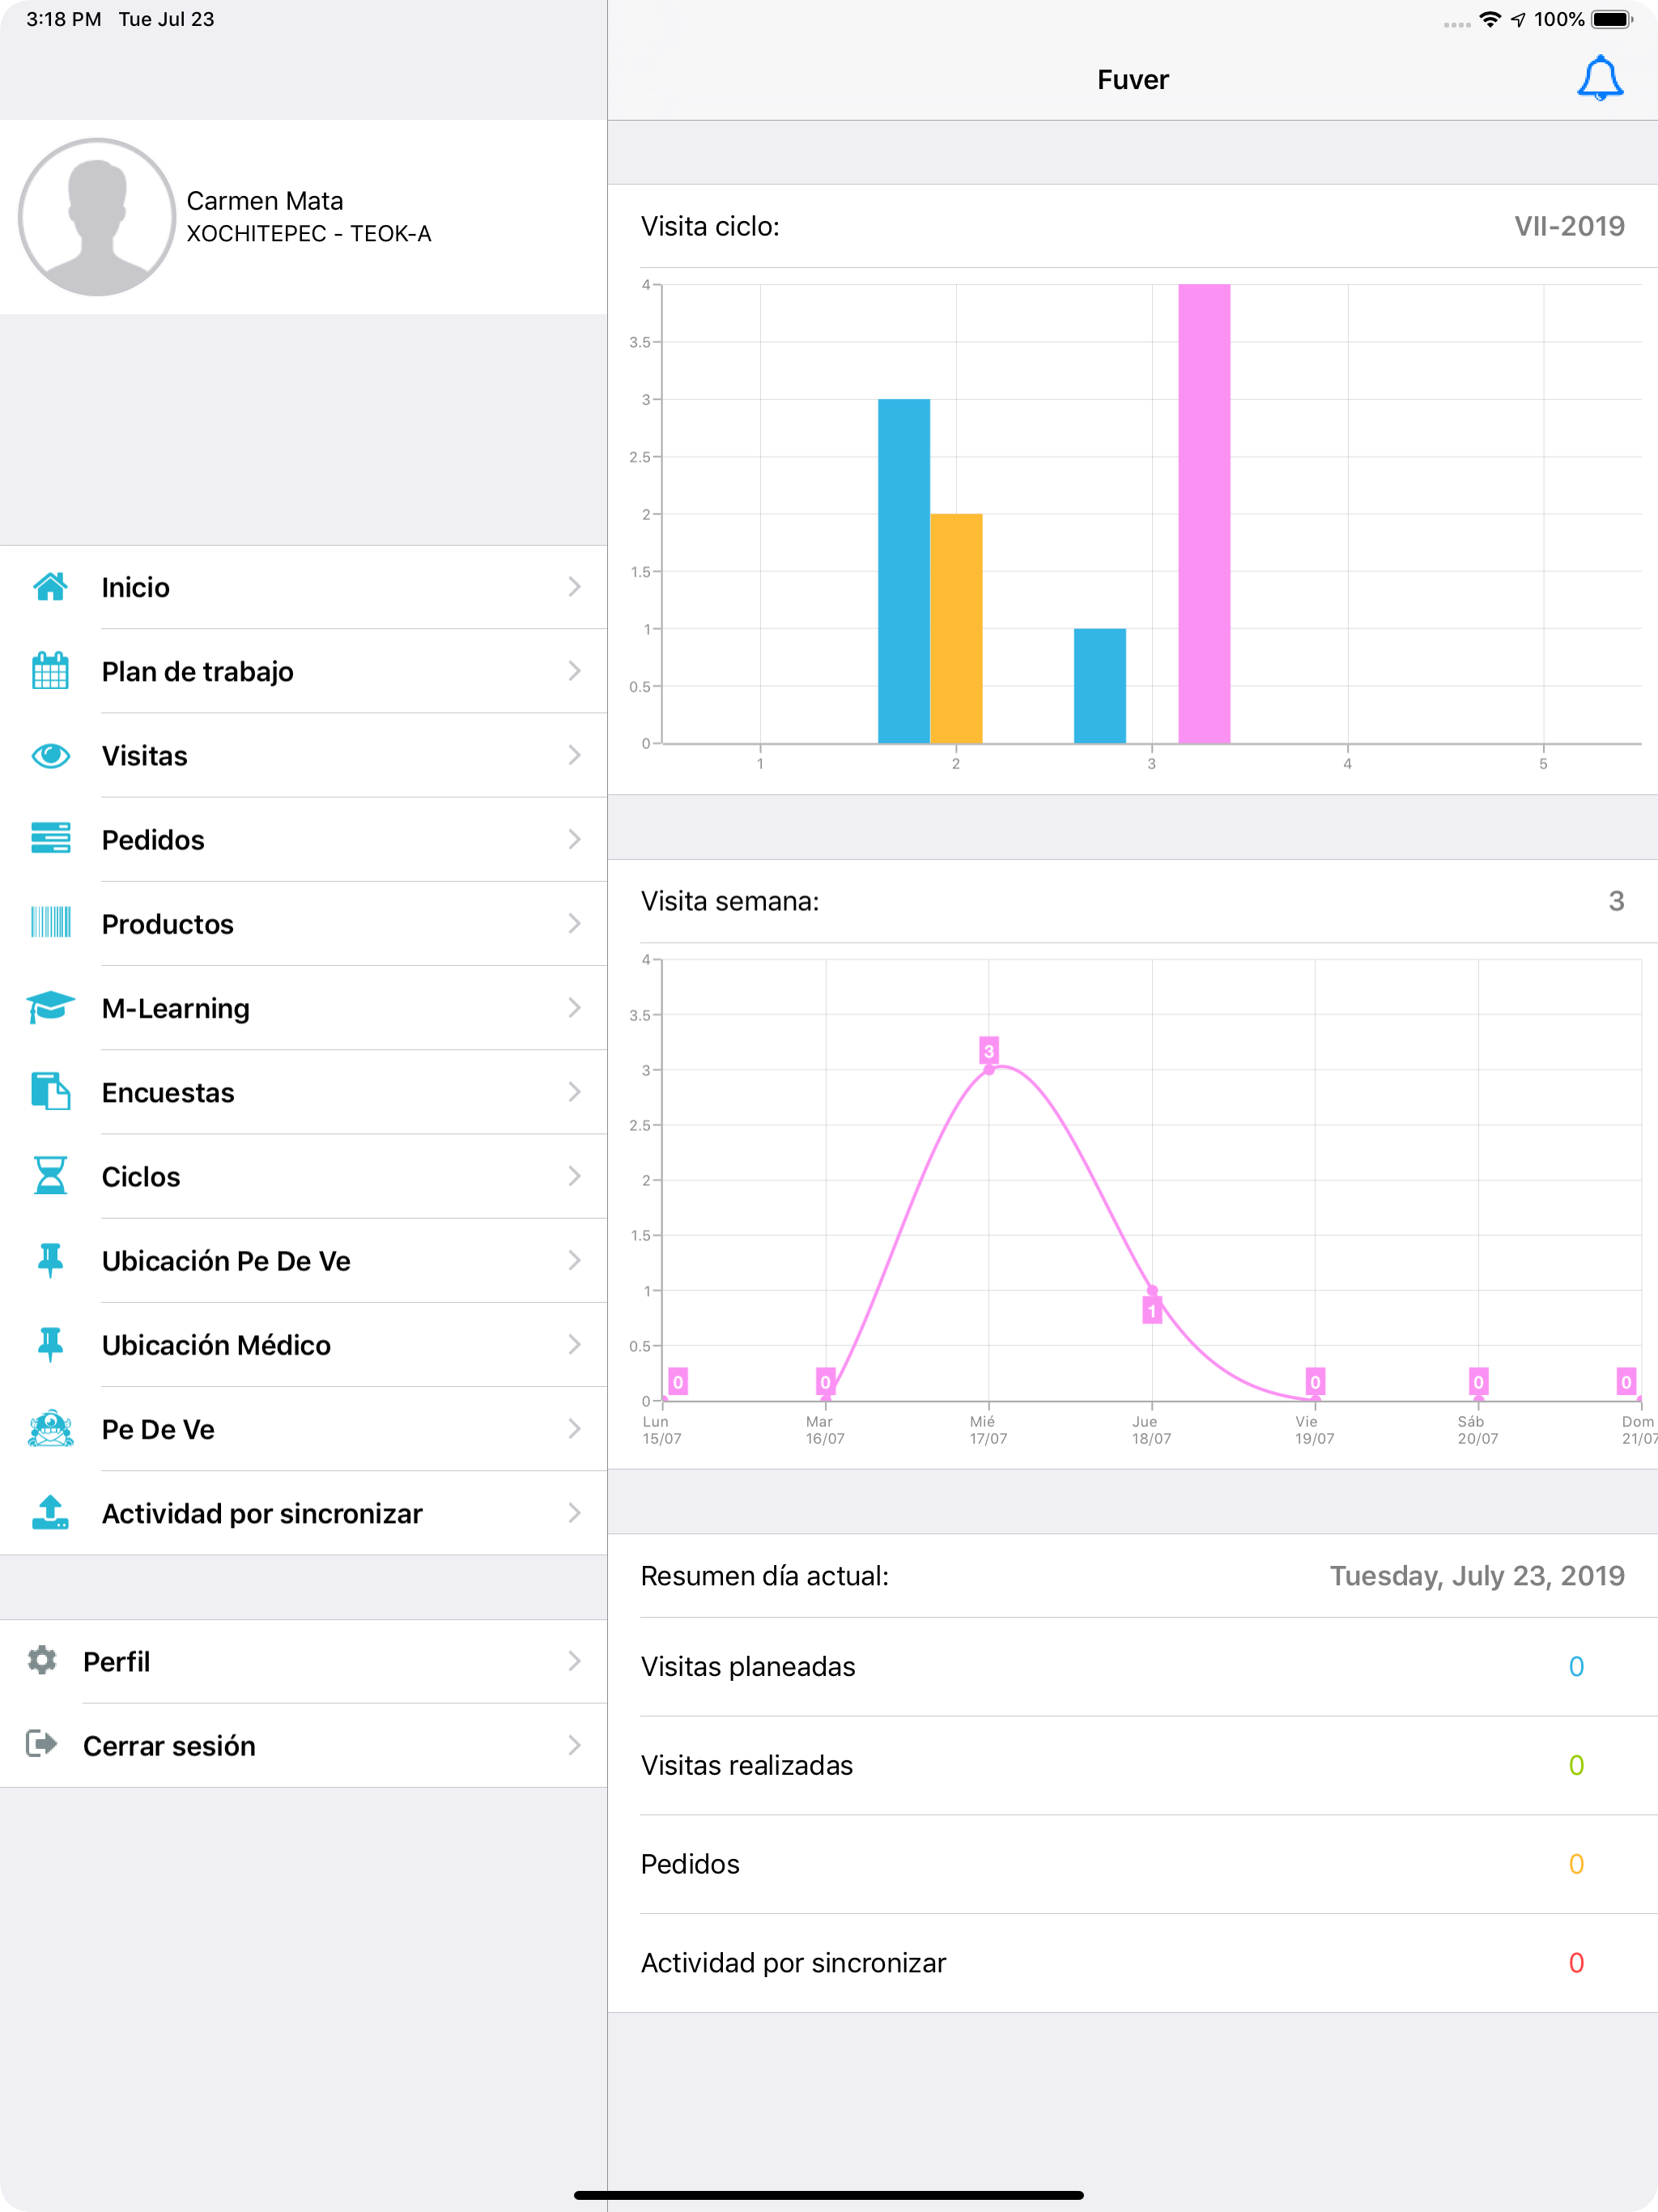Screen dimensions: 1658x2212
Task: Tap the location services arrow icon
Action: click(1518, 19)
